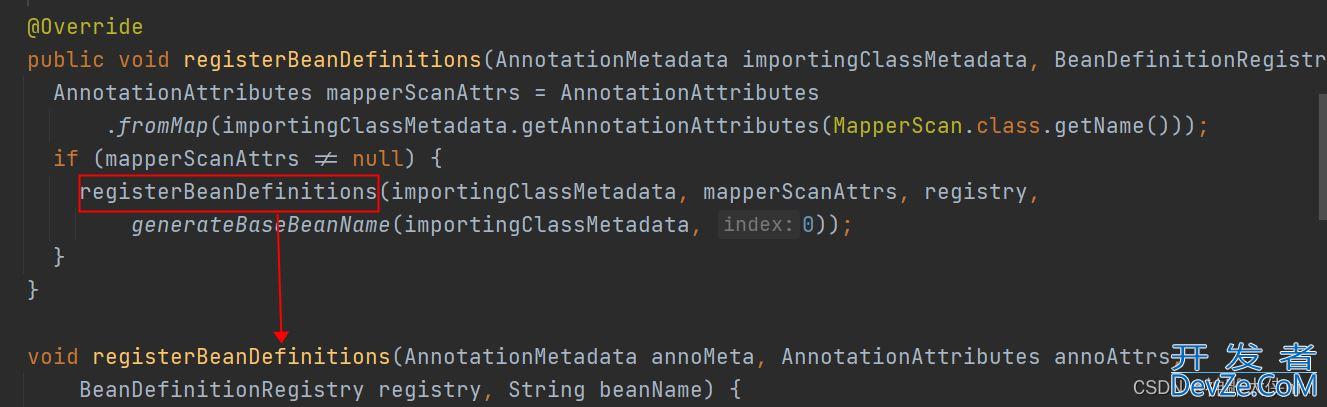Click the index: inlay hint

pos(758,225)
